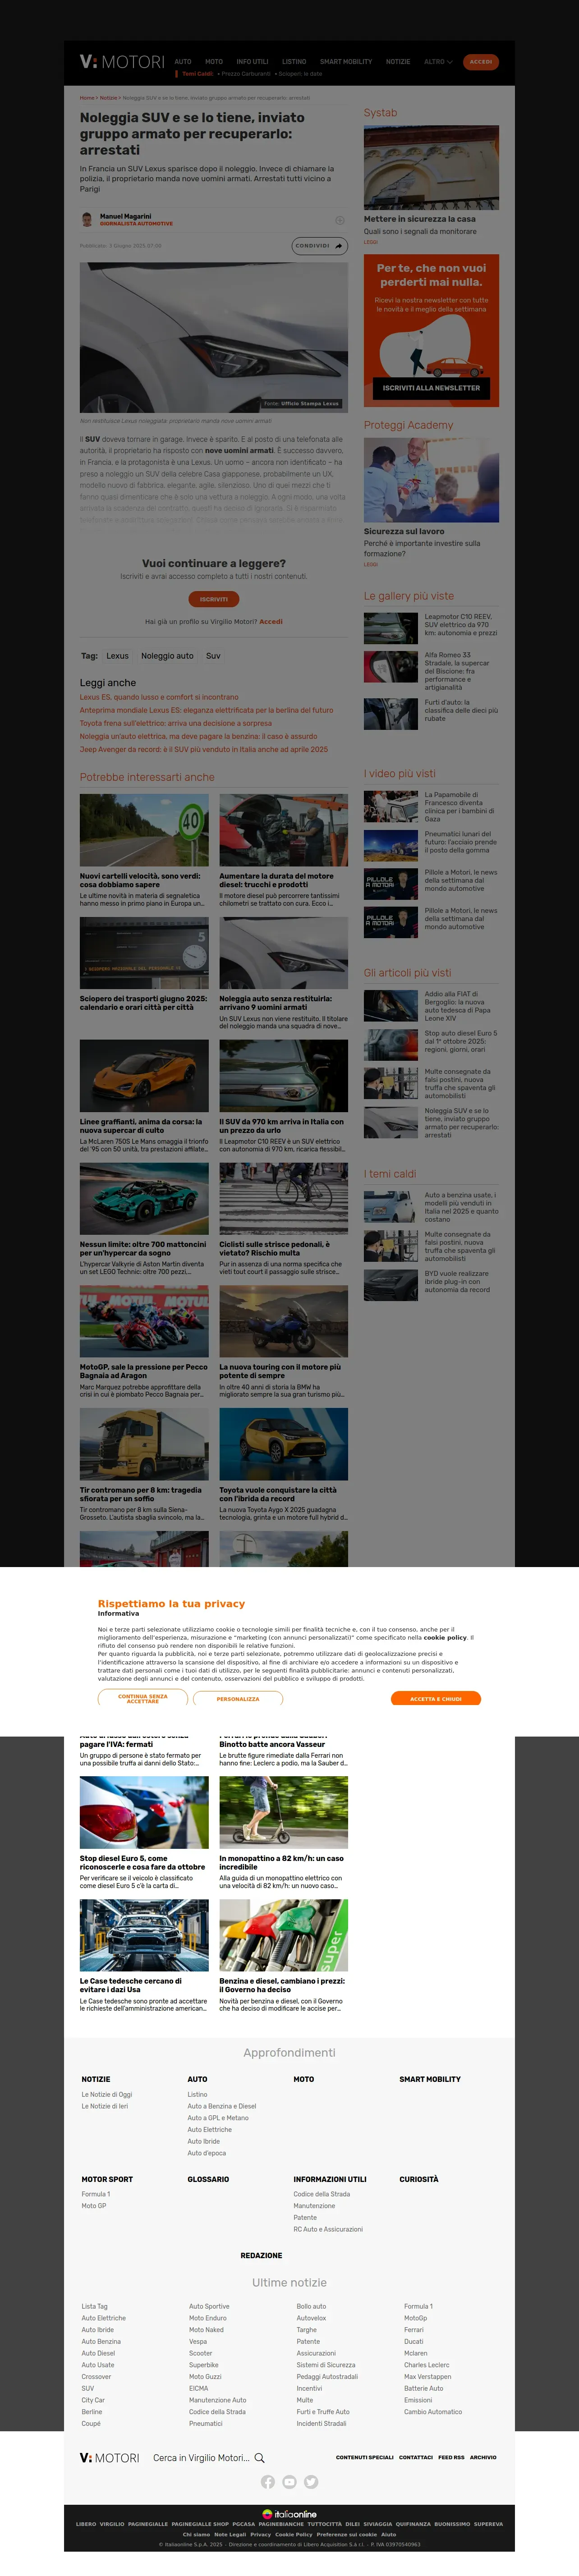Open the cookie policy link in privacy notice
Screen dimensions: 579x2576
point(445,1637)
